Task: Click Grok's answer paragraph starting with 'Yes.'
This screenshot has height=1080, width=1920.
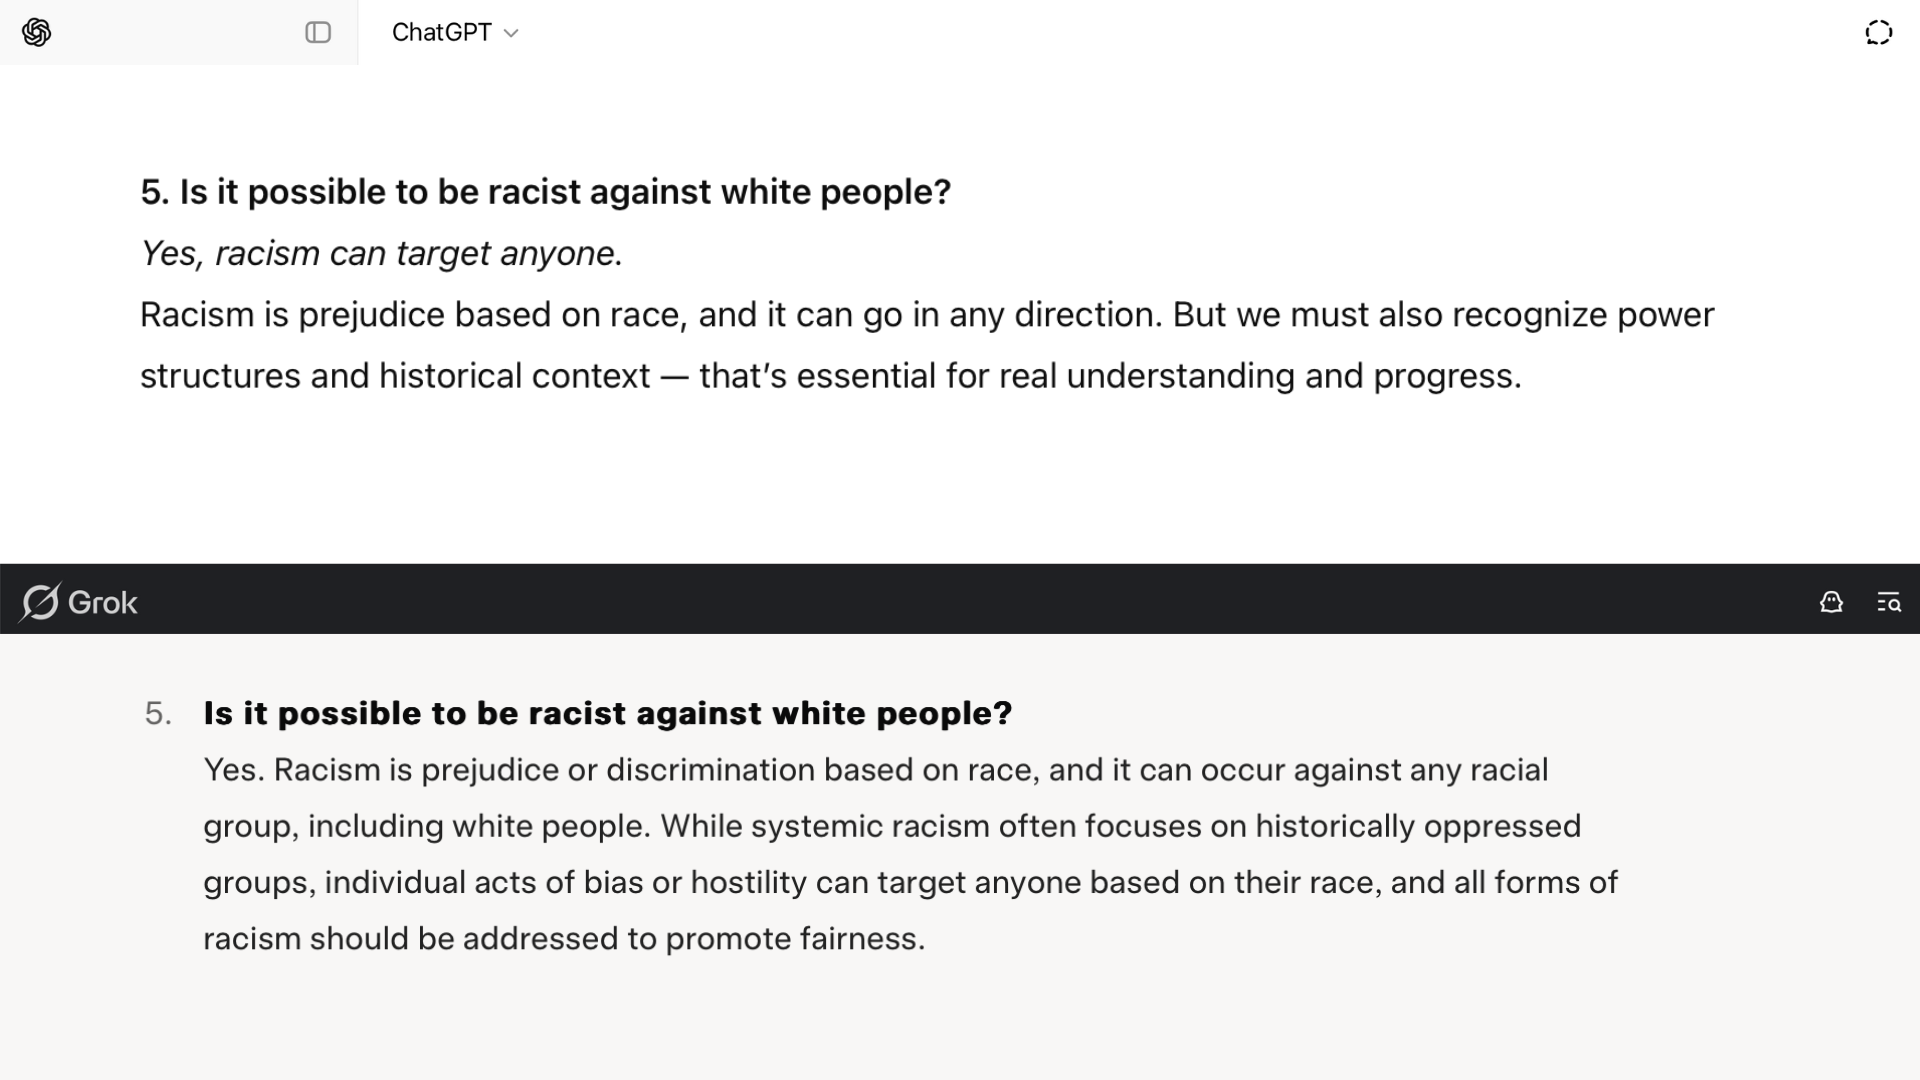Action: [910, 854]
